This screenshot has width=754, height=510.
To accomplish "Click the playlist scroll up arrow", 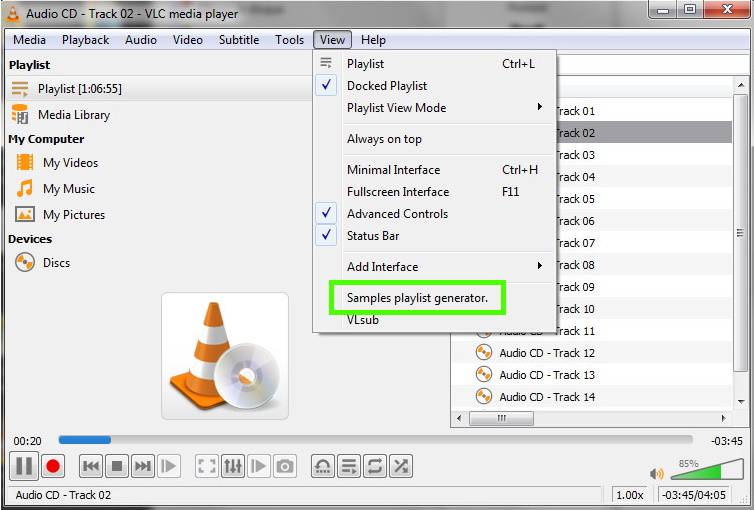I will 741,85.
